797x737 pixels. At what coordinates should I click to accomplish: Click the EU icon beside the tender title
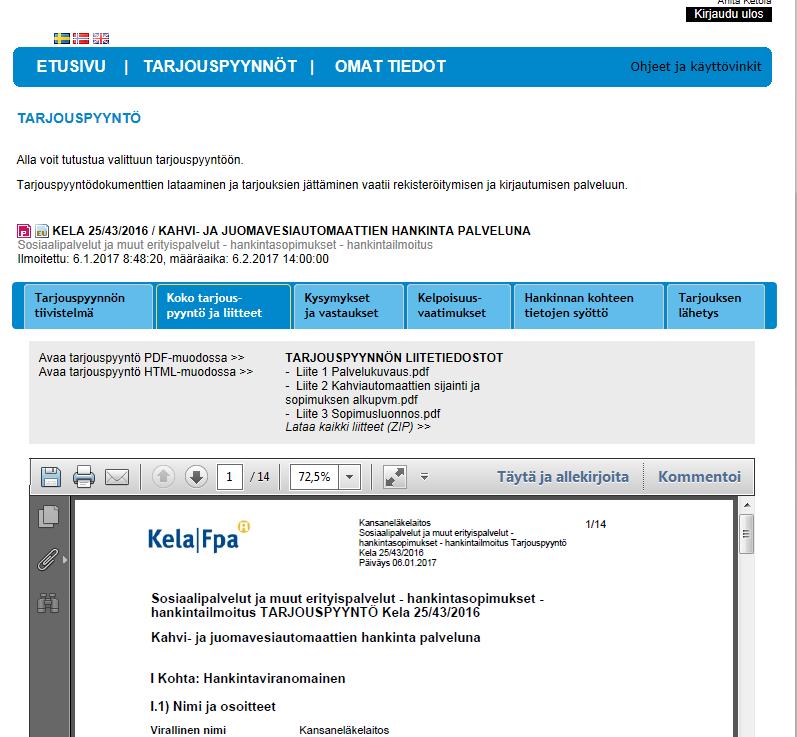tap(42, 231)
